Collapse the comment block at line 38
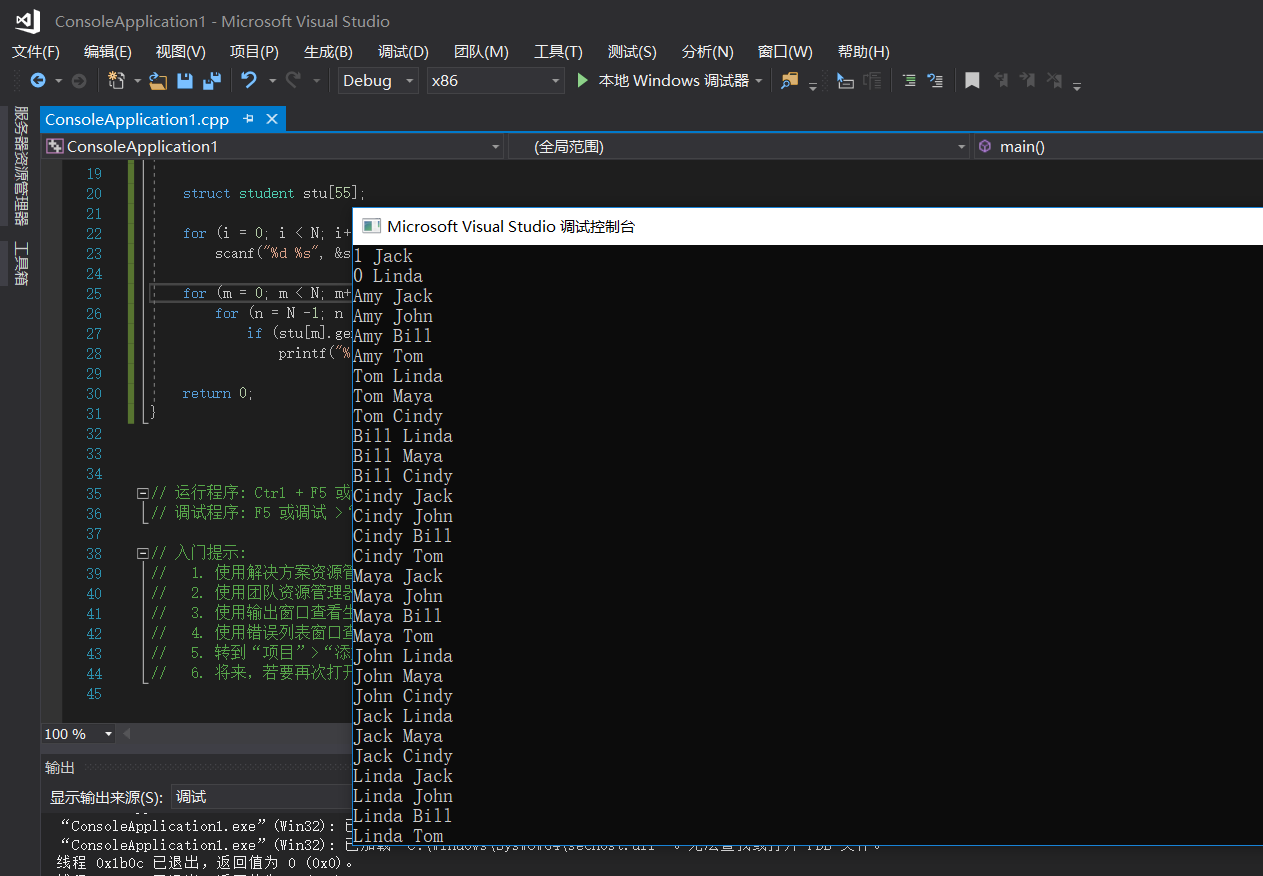1263x876 pixels. pos(143,553)
